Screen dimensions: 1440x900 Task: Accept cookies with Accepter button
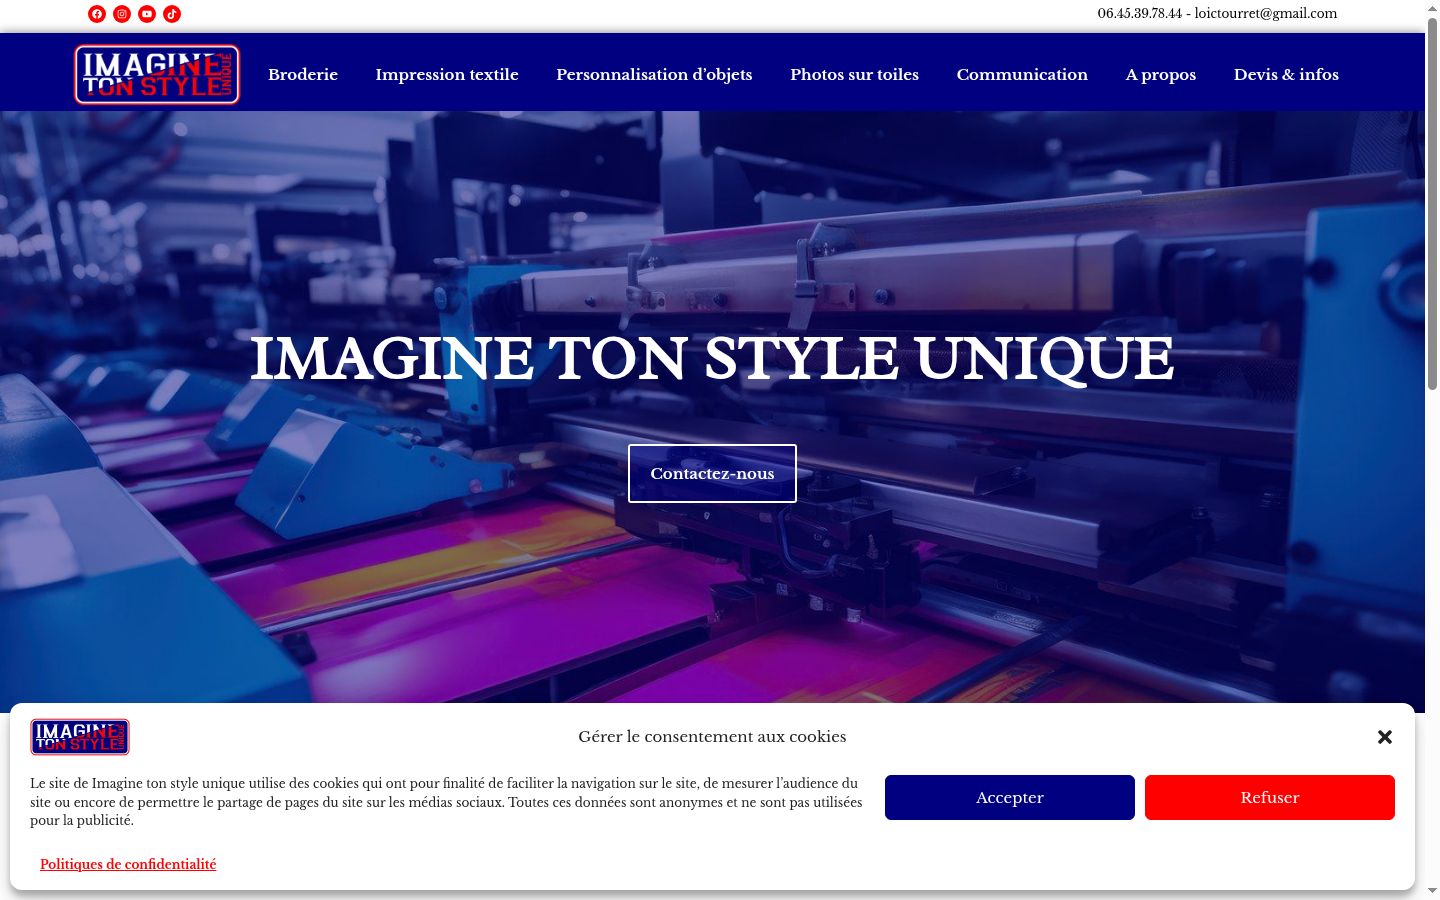1010,797
